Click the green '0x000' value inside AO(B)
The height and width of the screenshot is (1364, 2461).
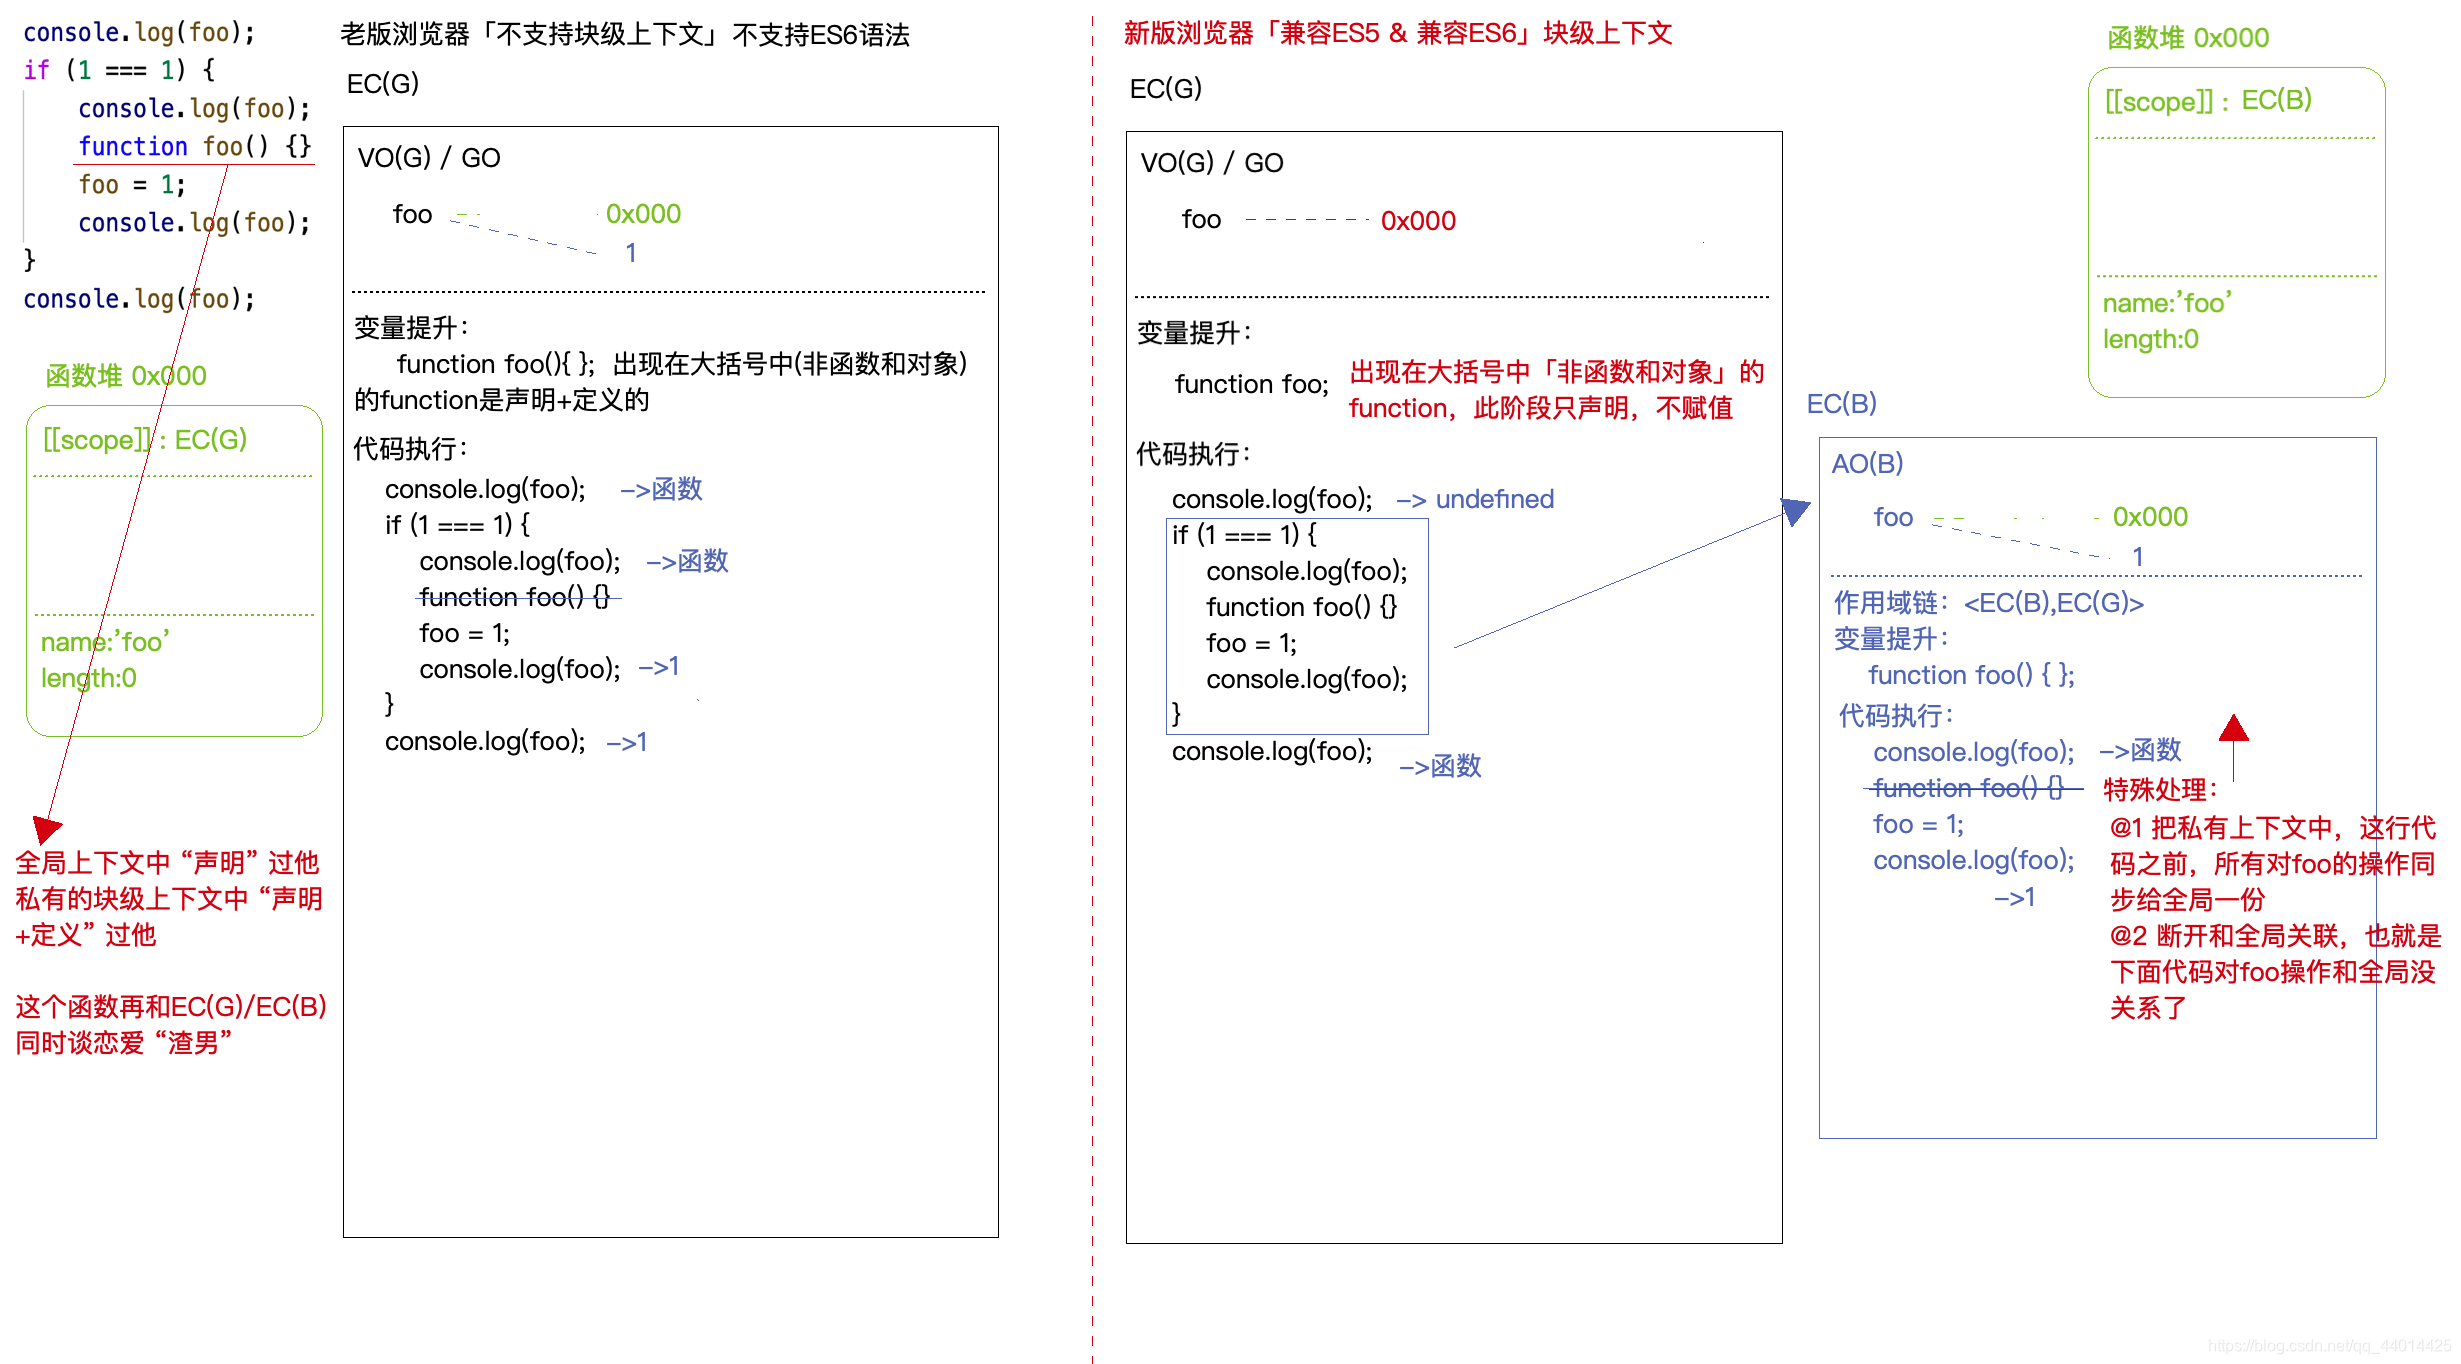[x=2150, y=517]
